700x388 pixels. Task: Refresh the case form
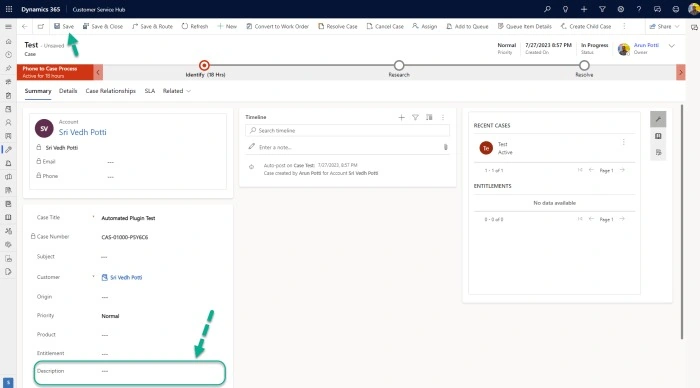tap(195, 26)
